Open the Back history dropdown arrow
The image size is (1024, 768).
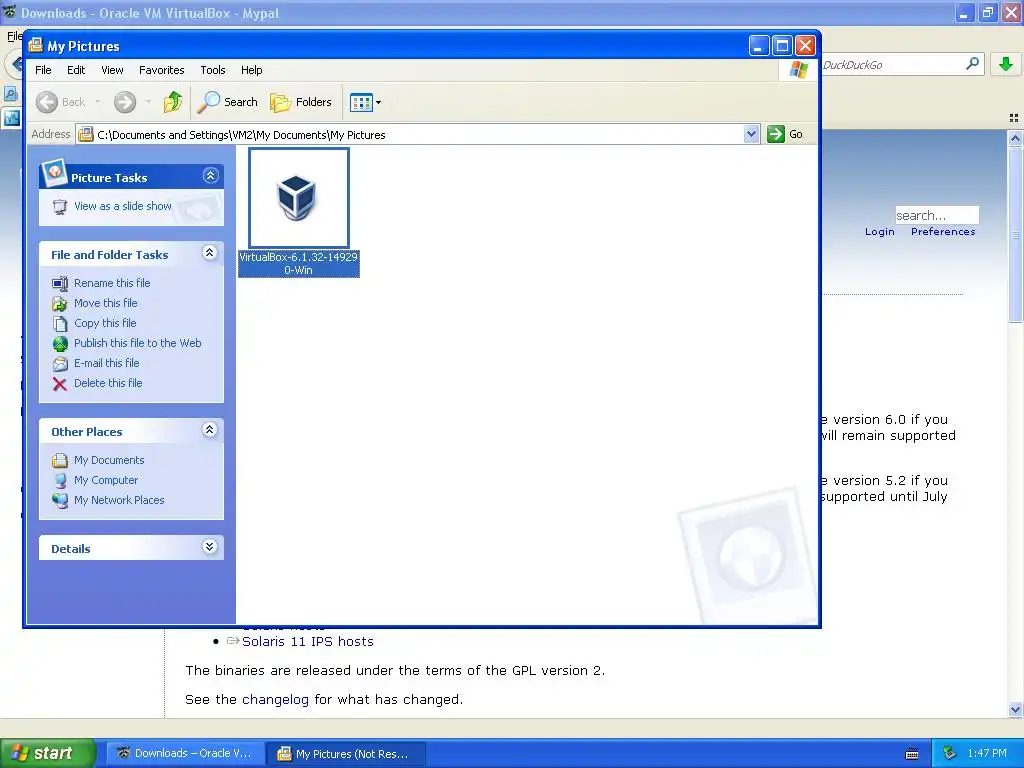(x=98, y=102)
